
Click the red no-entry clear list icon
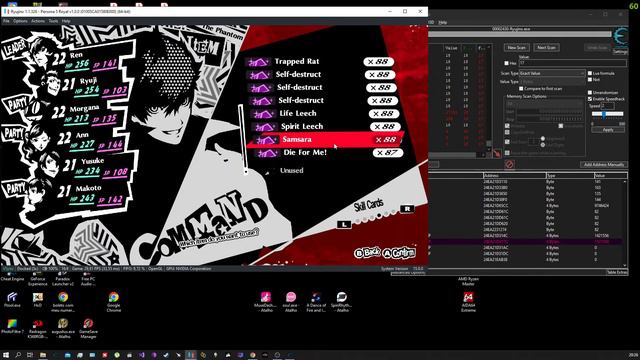pyautogui.click(x=509, y=164)
